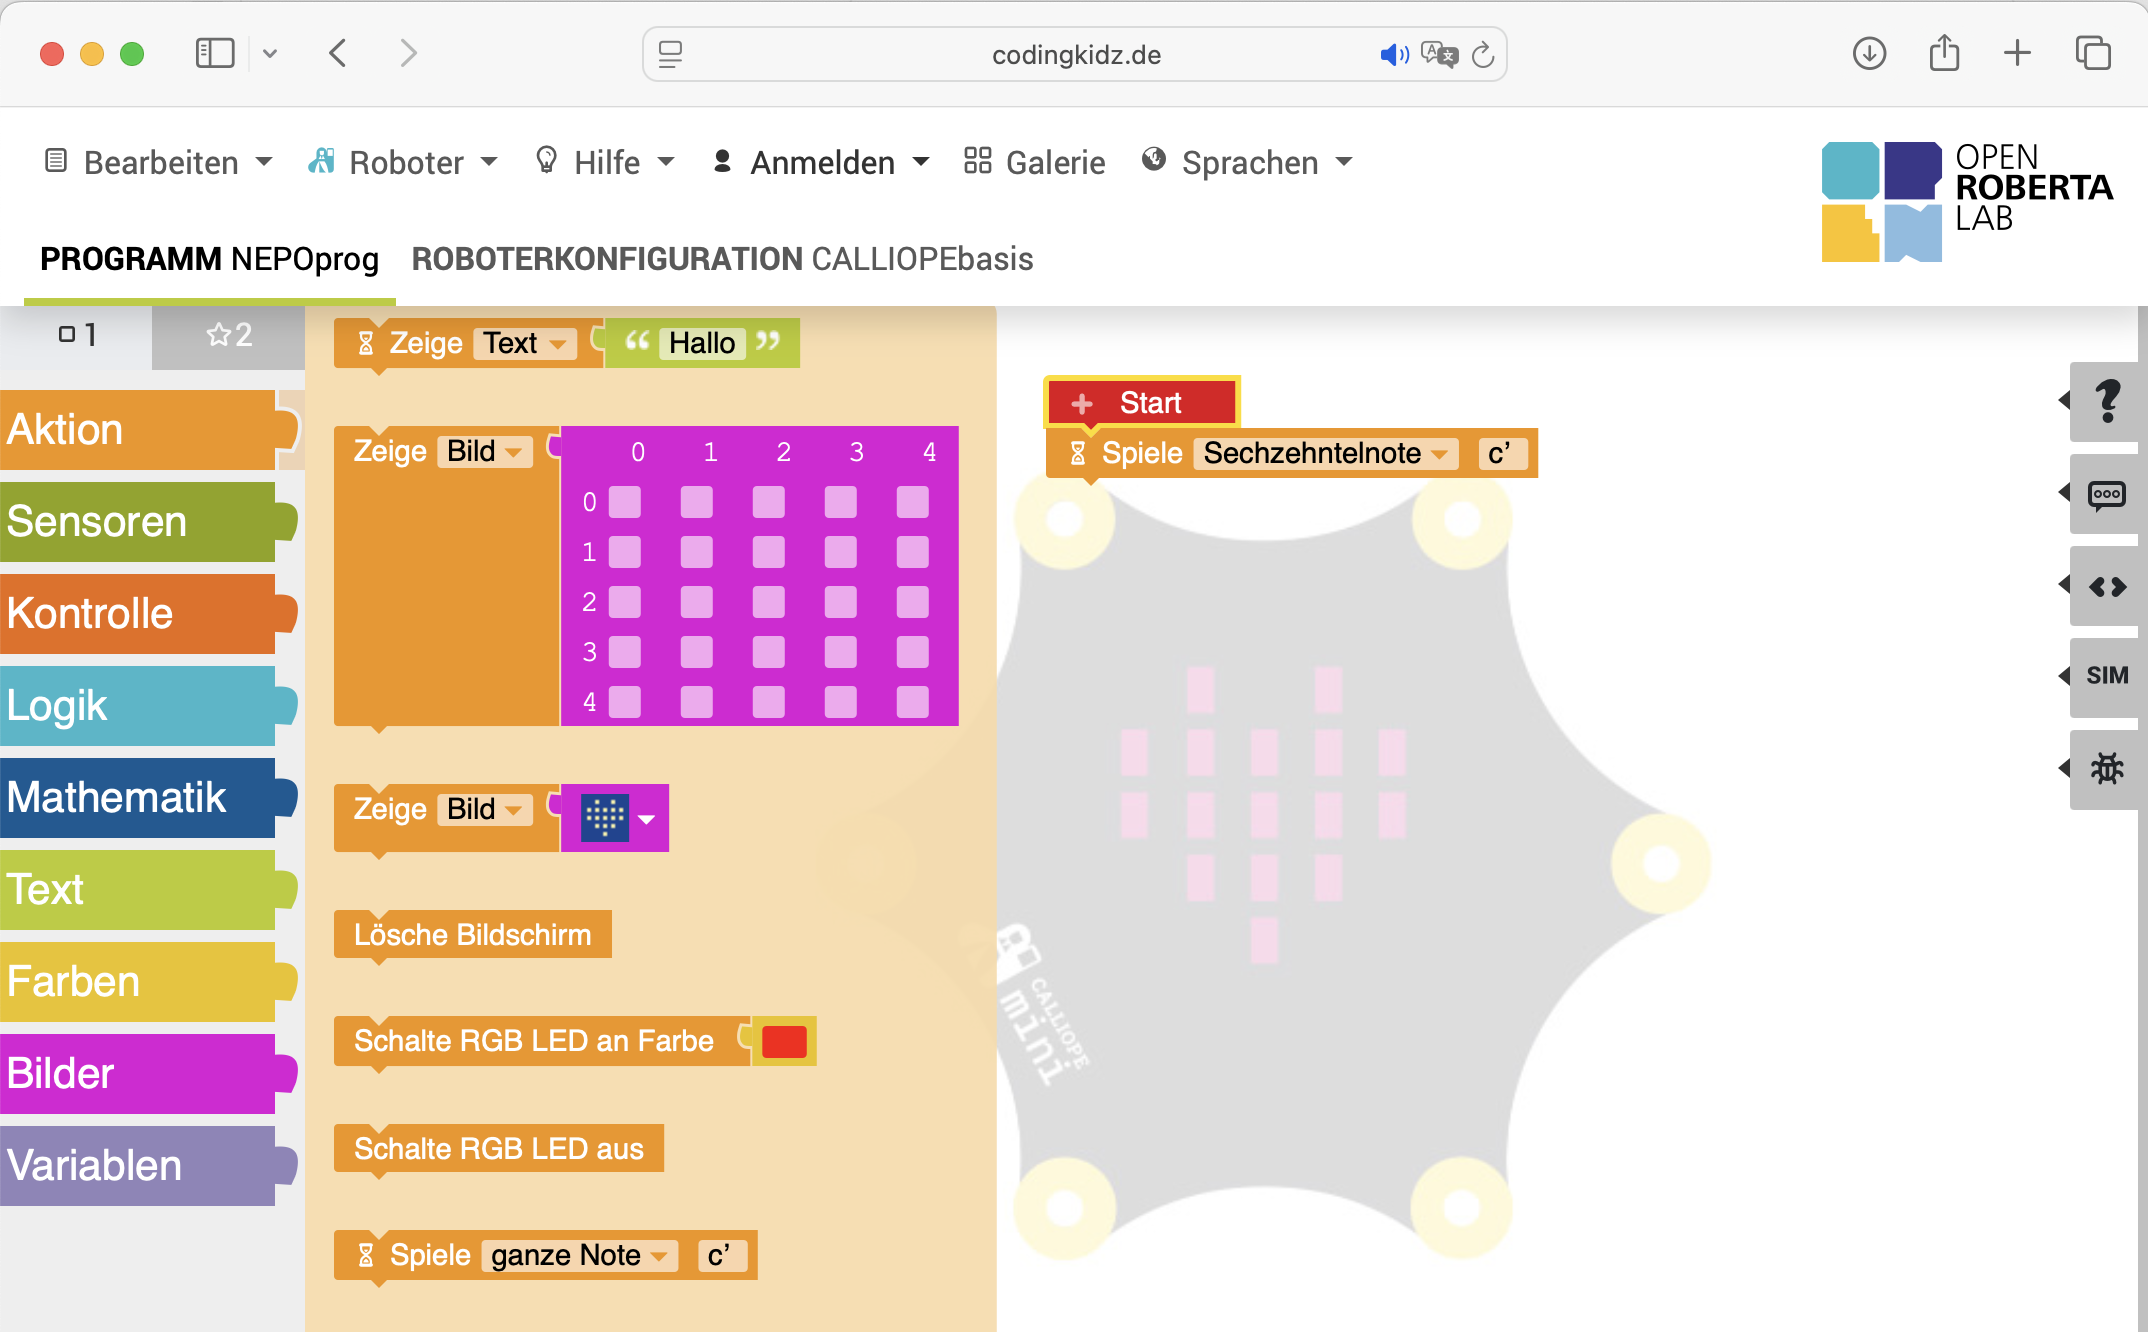Open the bug debugging panel
2148x1332 pixels.
pos(2106,768)
